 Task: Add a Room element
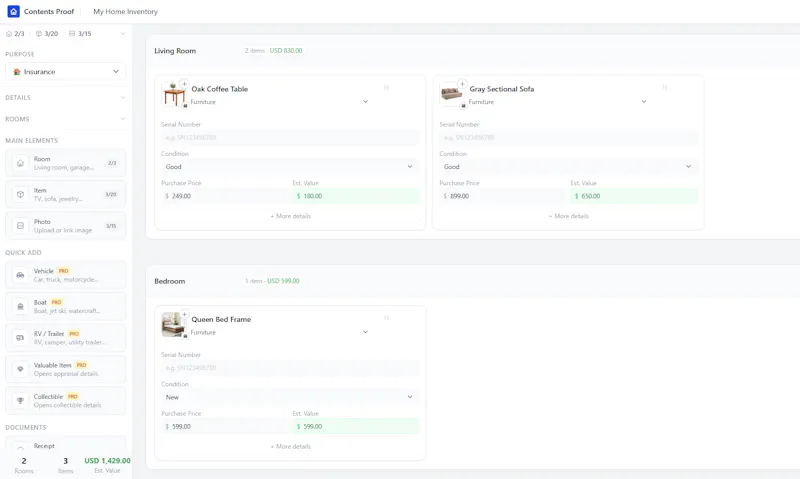click(66, 163)
